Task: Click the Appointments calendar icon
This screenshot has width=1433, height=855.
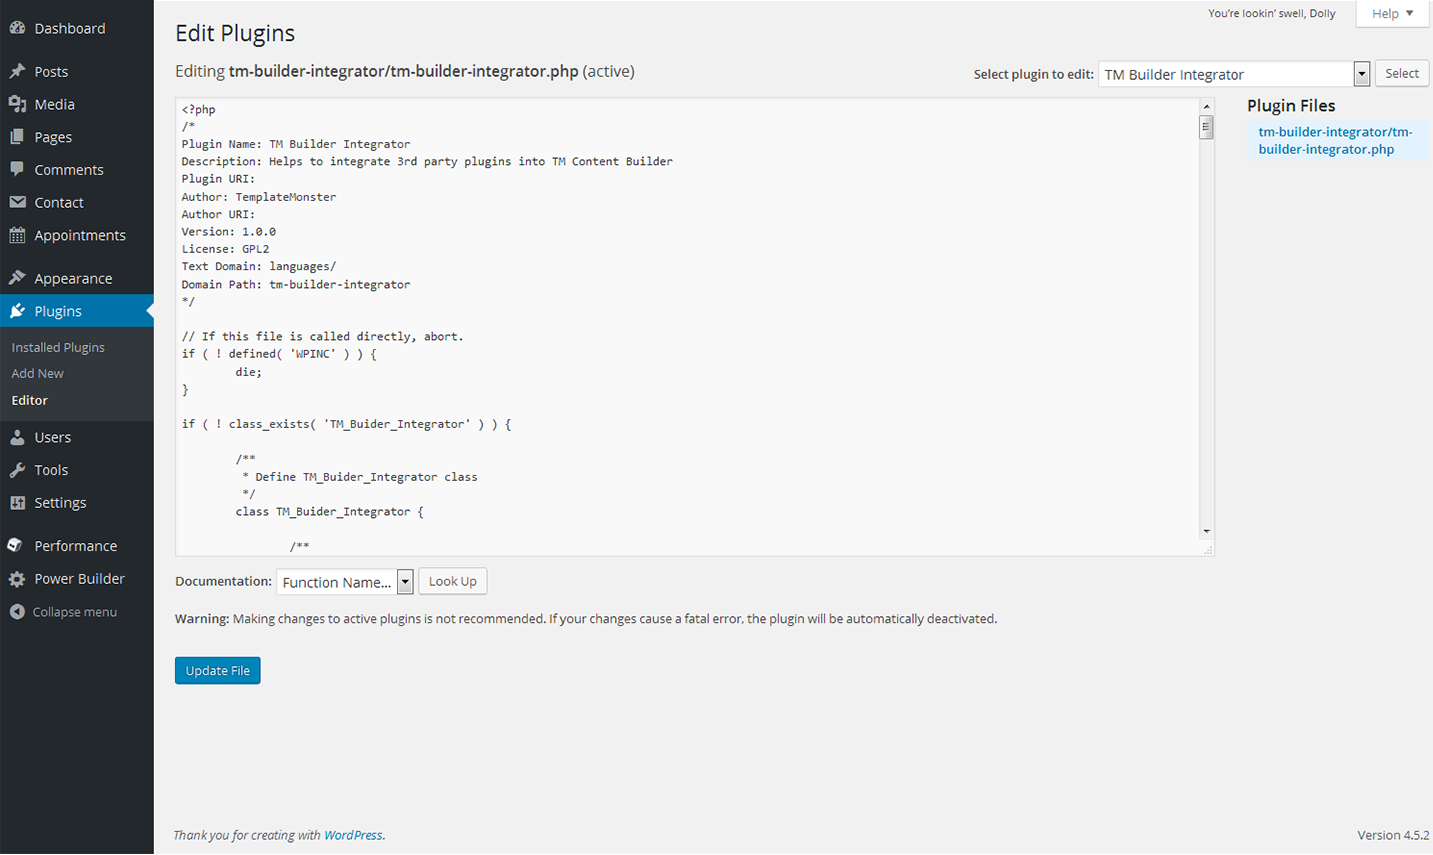Action: click(17, 235)
